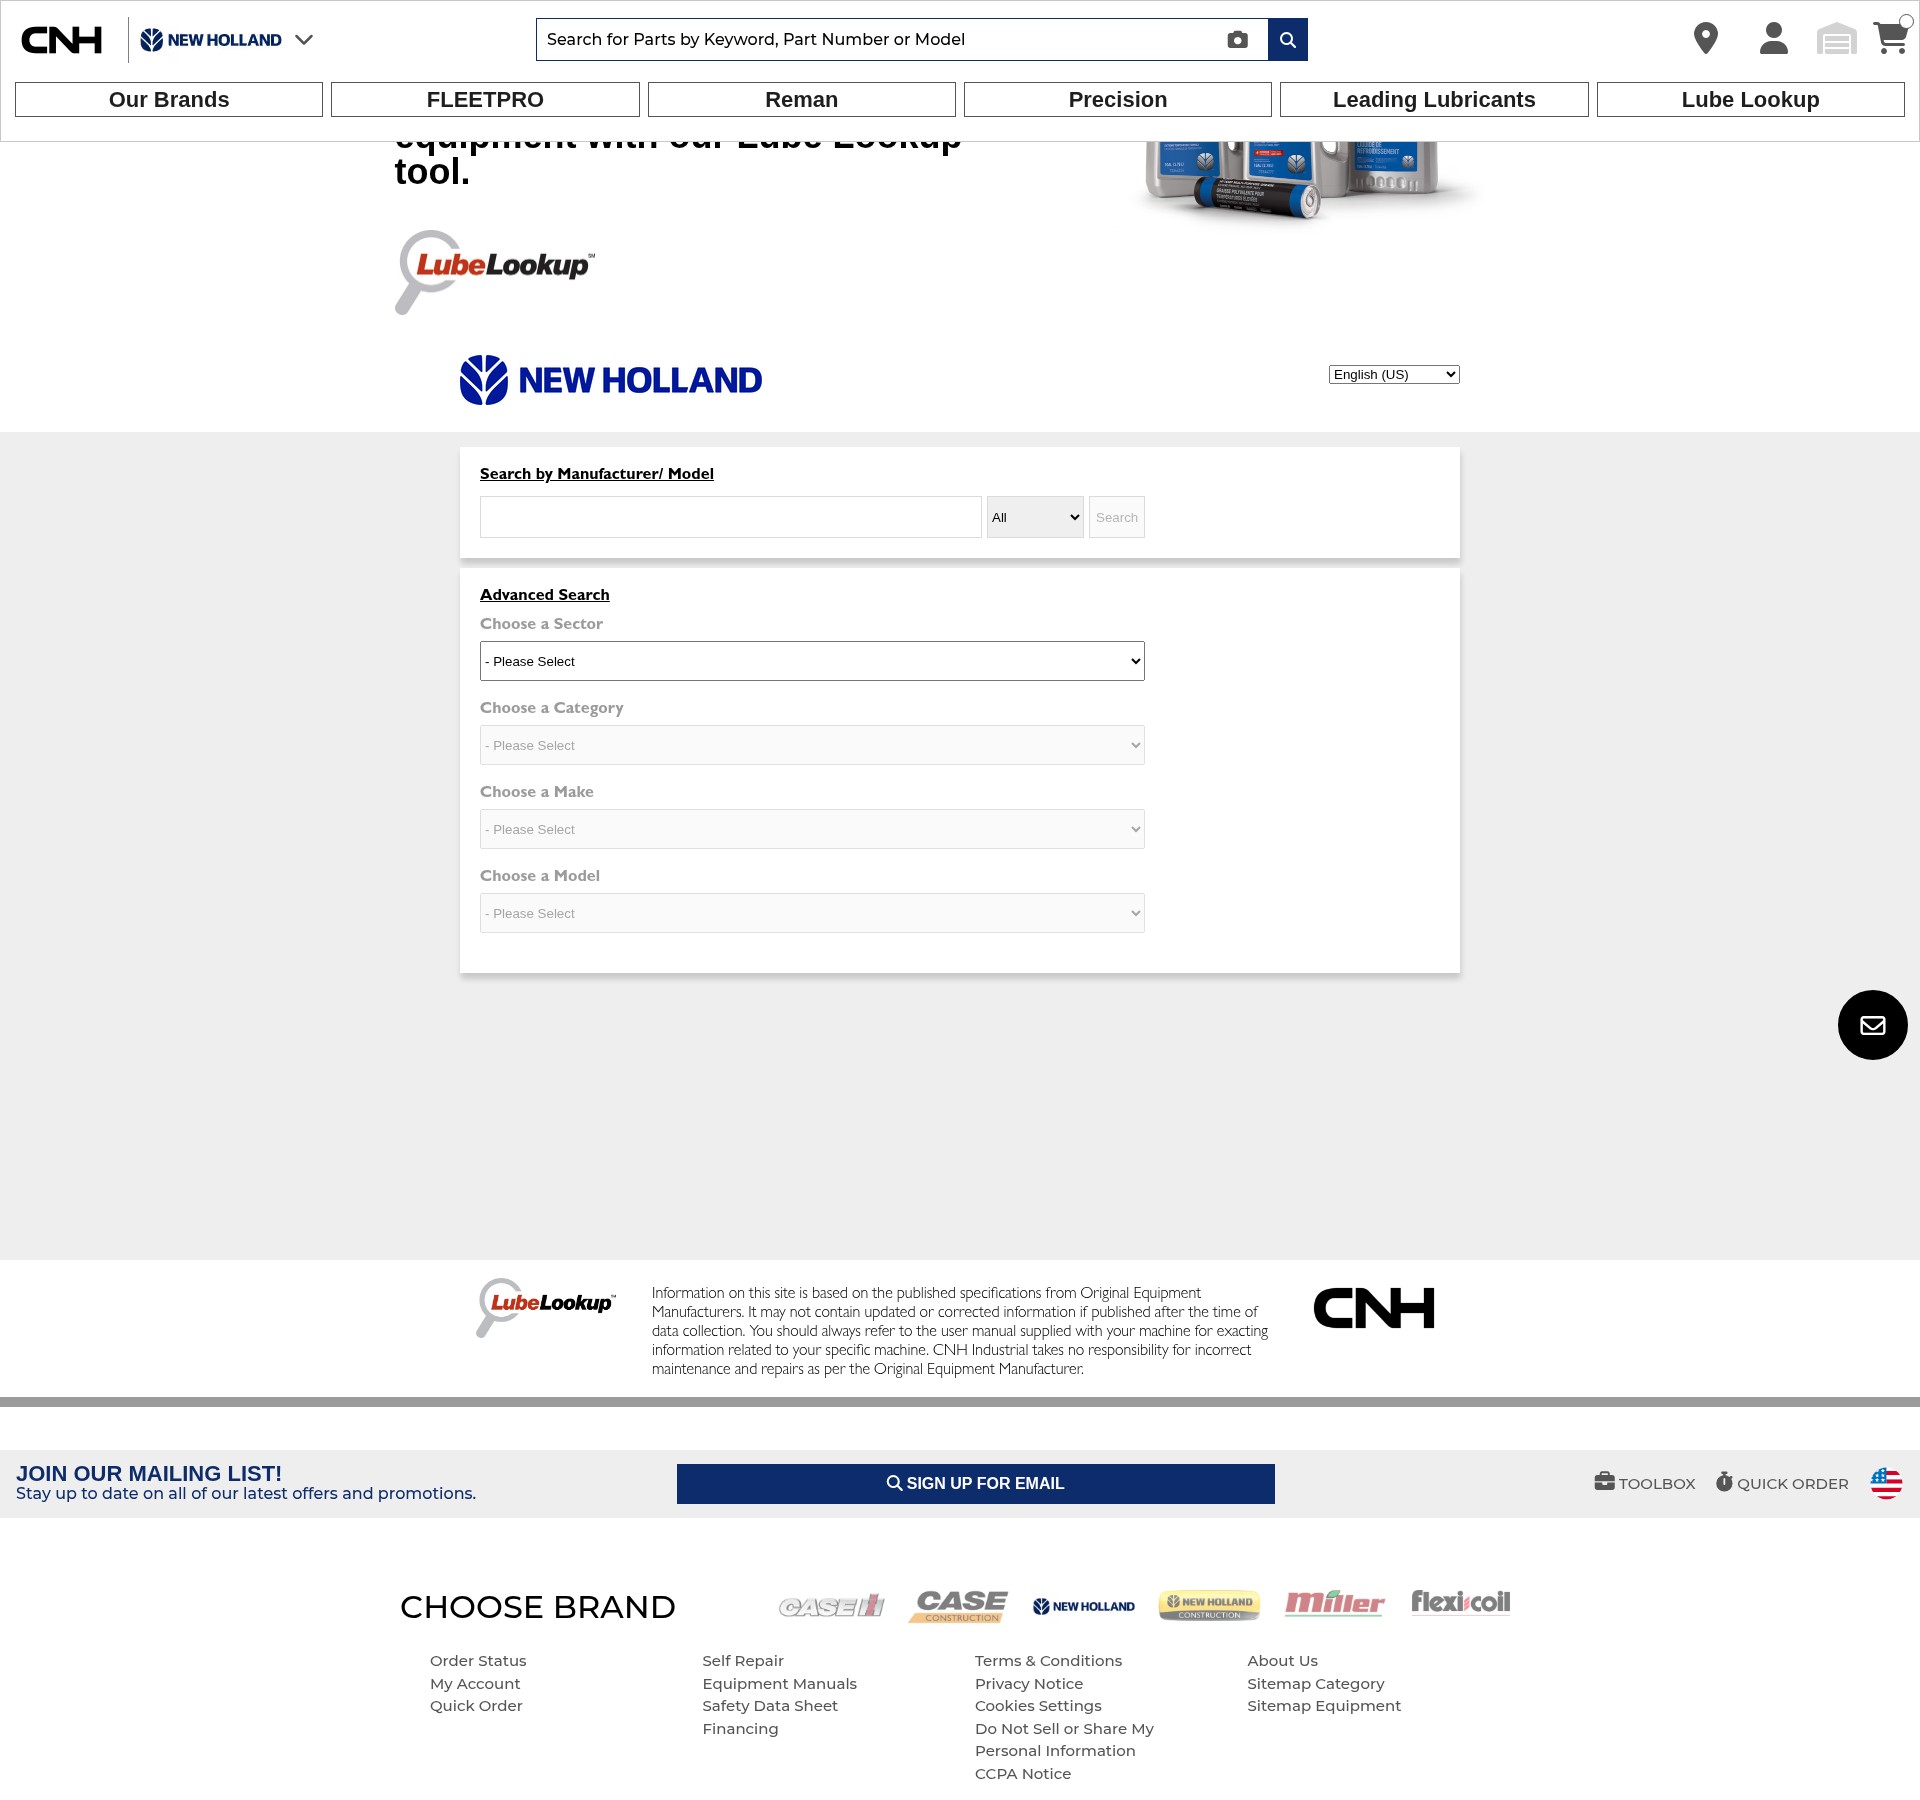This screenshot has width=1920, height=1800.
Task: Open the Choose a Make dropdown
Action: coord(812,829)
